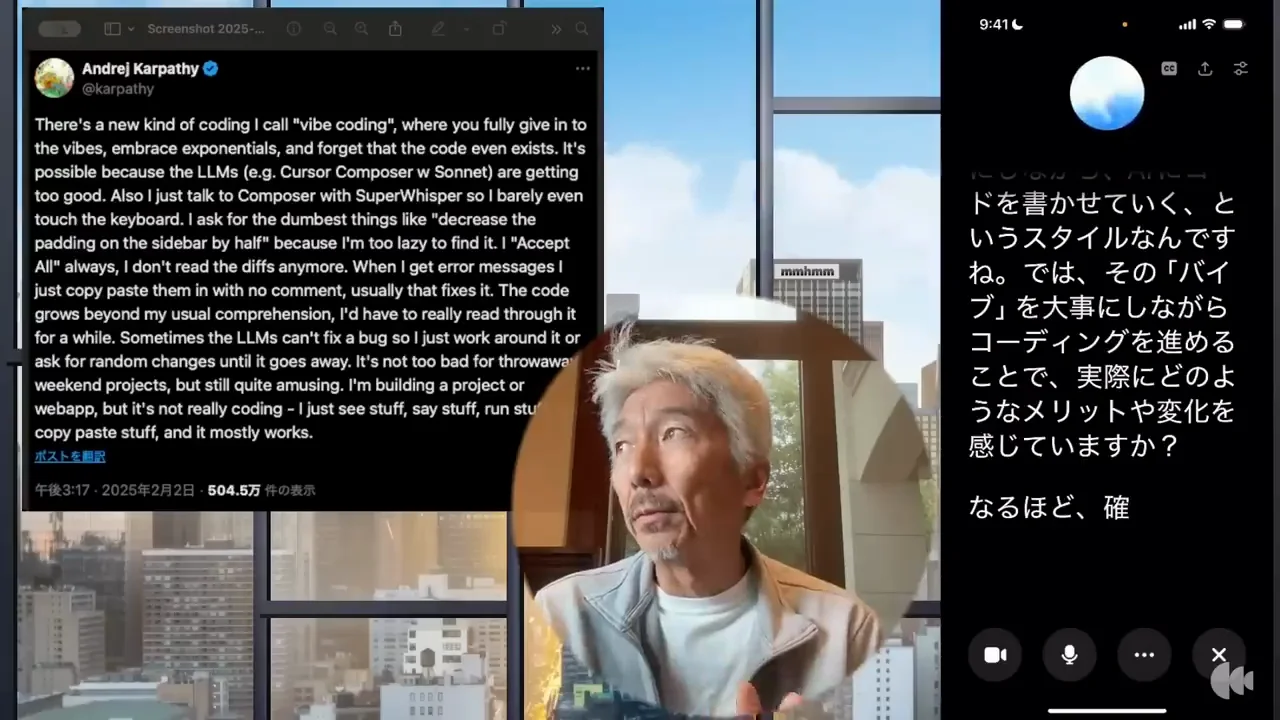This screenshot has width=1280, height=720.
Task: Click the @karpathy handle
Action: coord(117,88)
